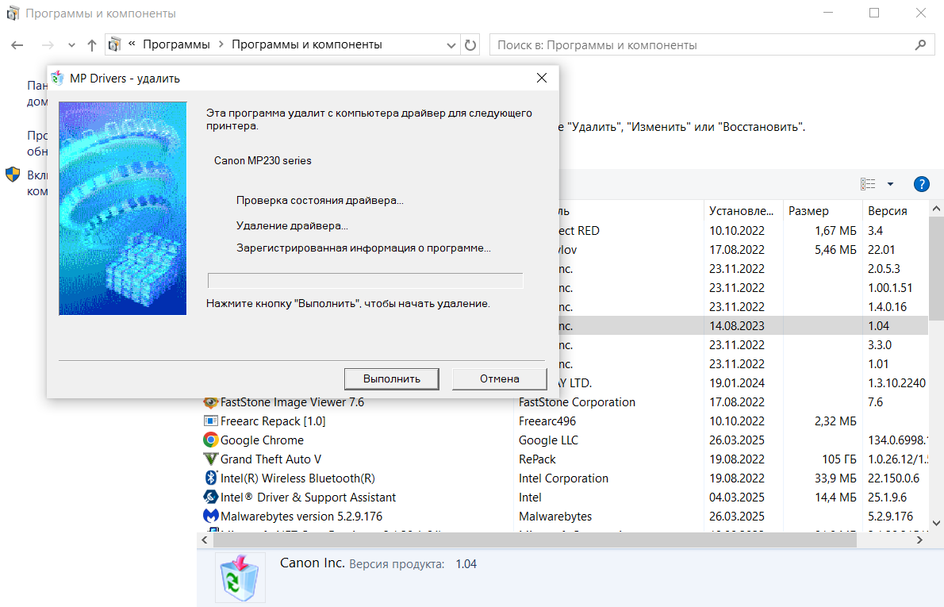Click the 26.03.2025 date in the Google Chrome row
Image resolution: width=944 pixels, height=607 pixels.
click(736, 440)
